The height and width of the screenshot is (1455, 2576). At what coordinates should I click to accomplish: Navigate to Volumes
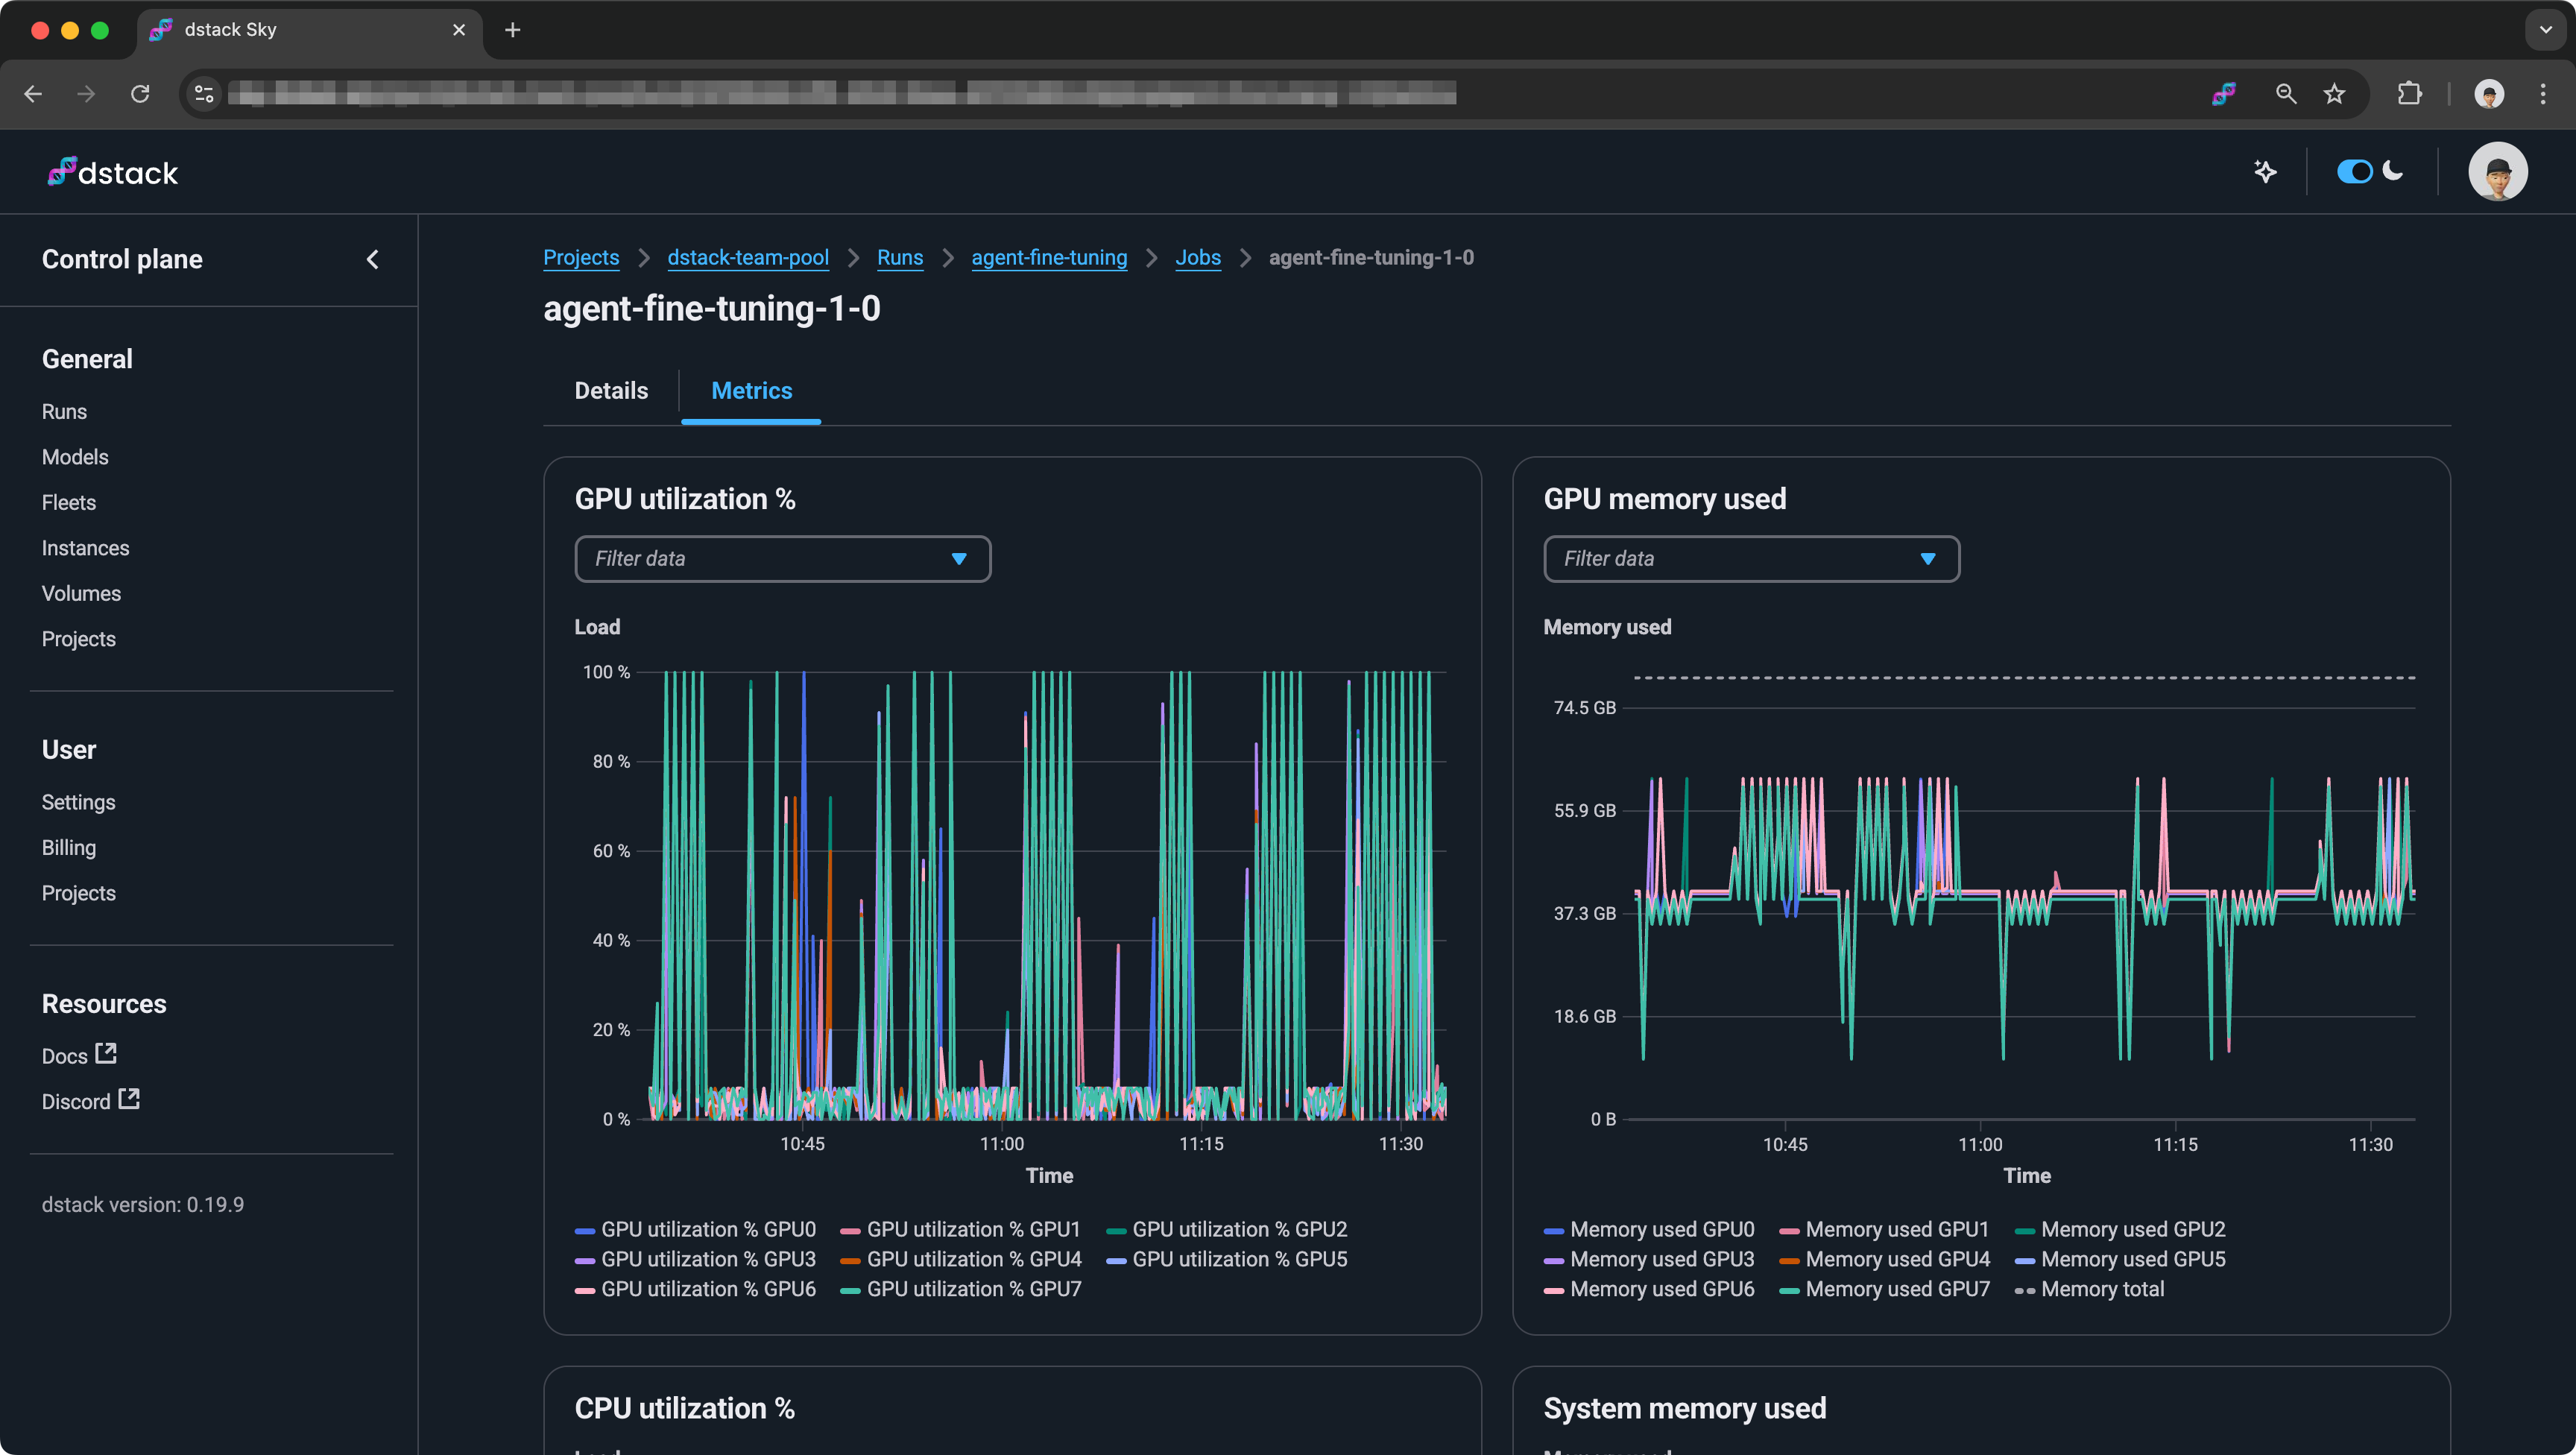[81, 594]
